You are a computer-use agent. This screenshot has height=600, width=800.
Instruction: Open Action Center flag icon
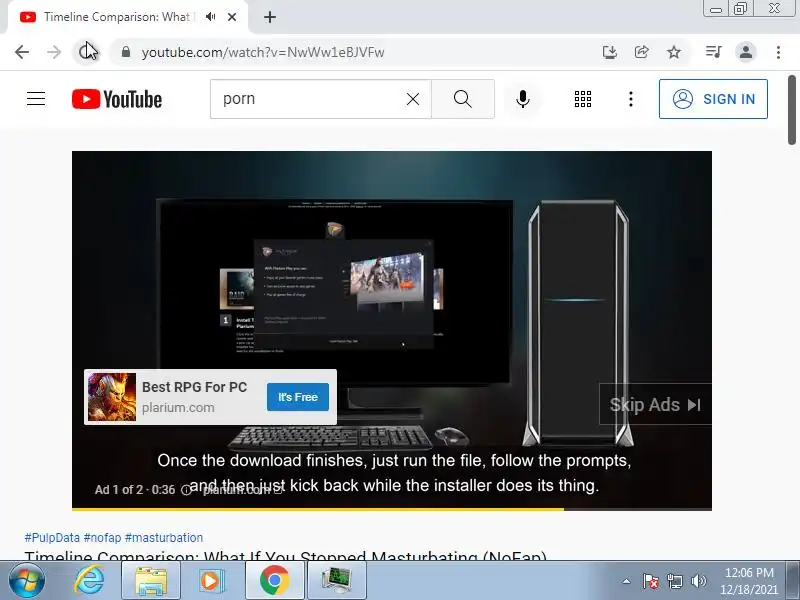pyautogui.click(x=651, y=581)
